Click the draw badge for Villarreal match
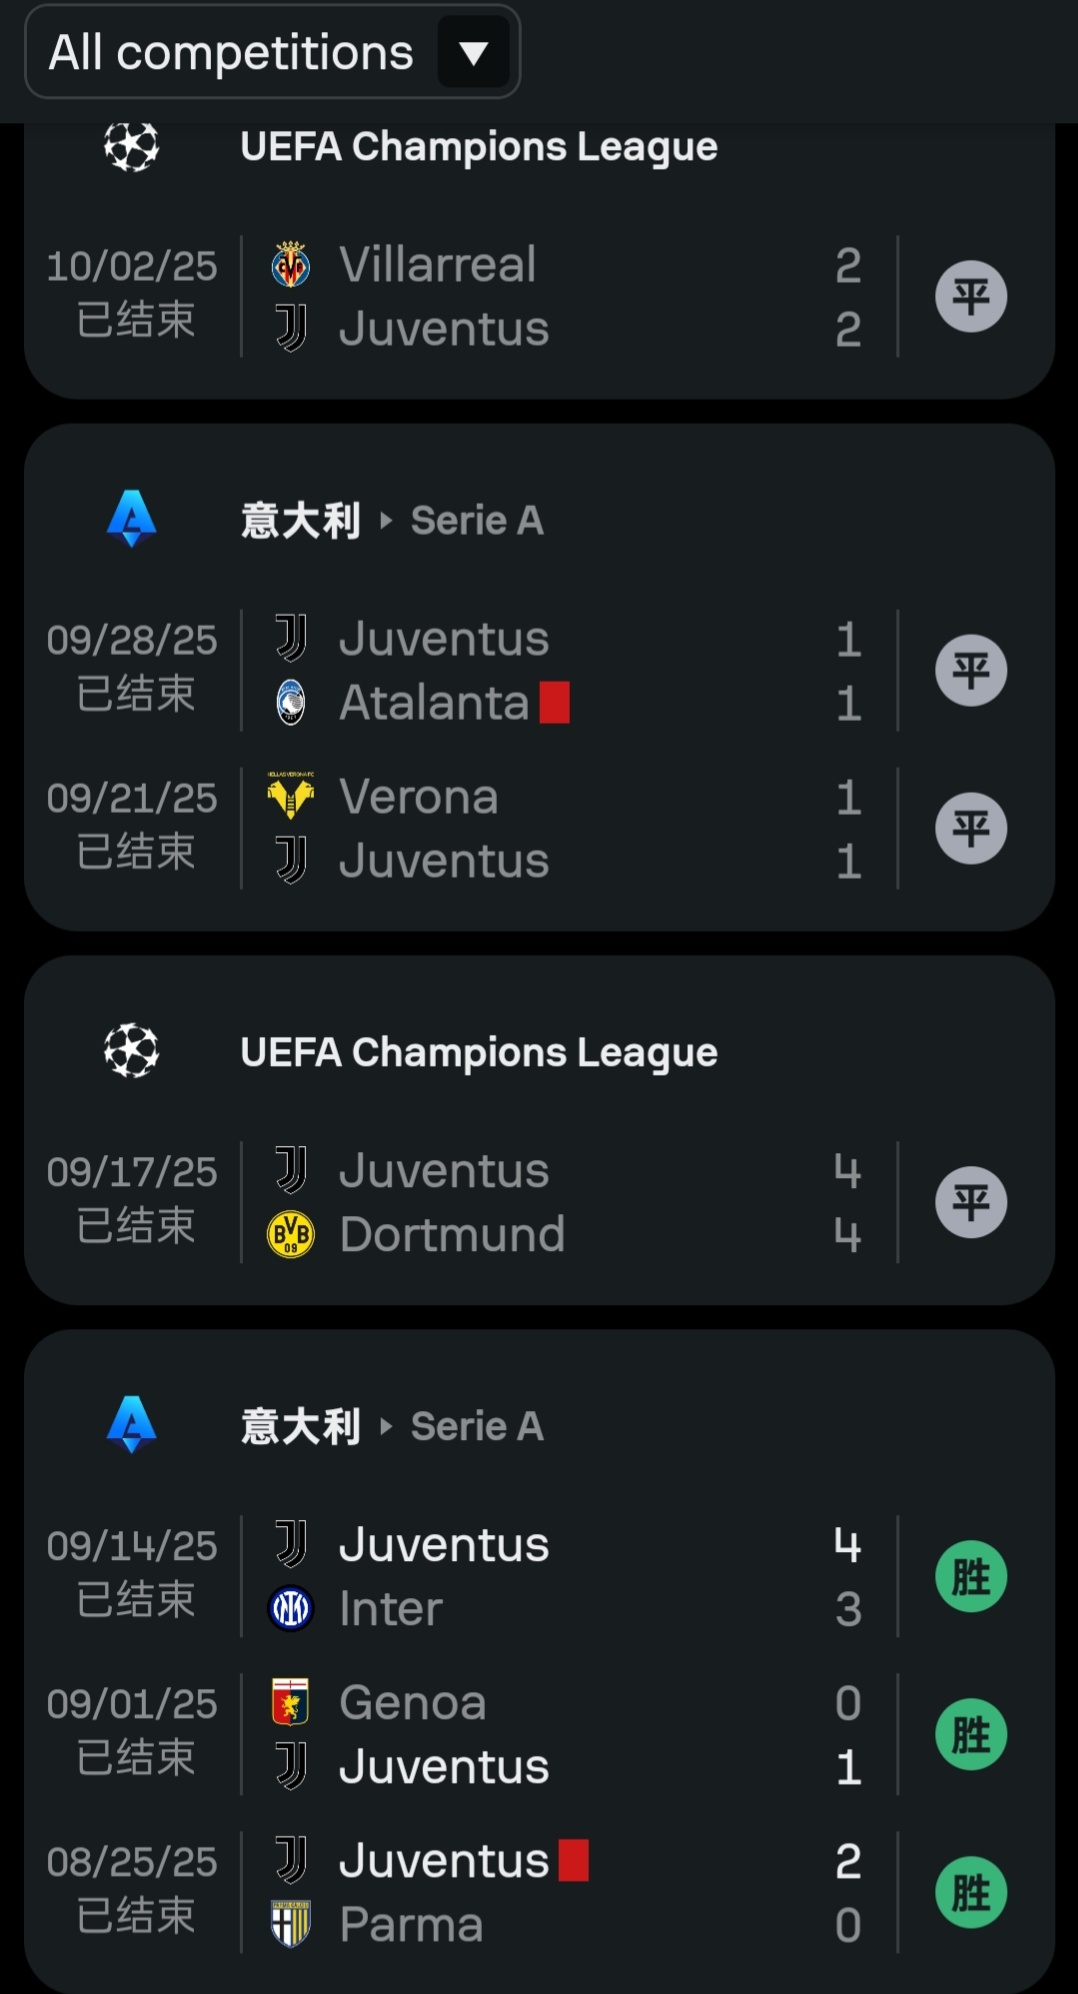The width and height of the screenshot is (1078, 1994). pos(970,296)
